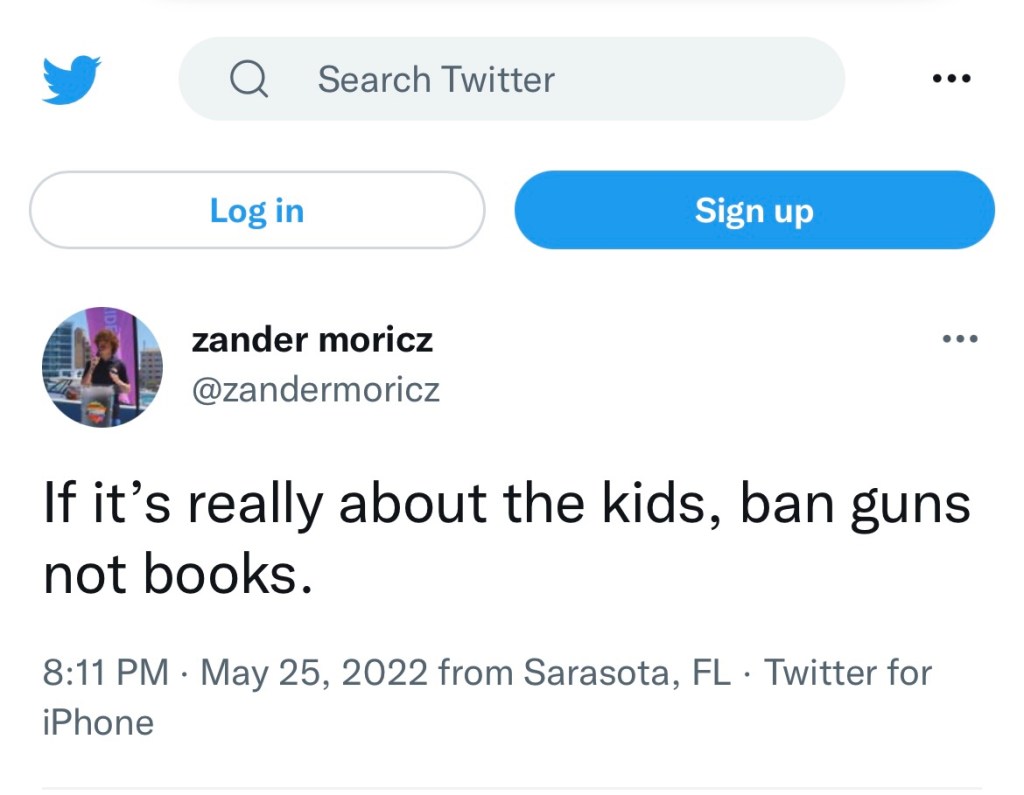Click the 8:11 PM timestamp
This screenshot has width=1024, height=795.
(105, 672)
